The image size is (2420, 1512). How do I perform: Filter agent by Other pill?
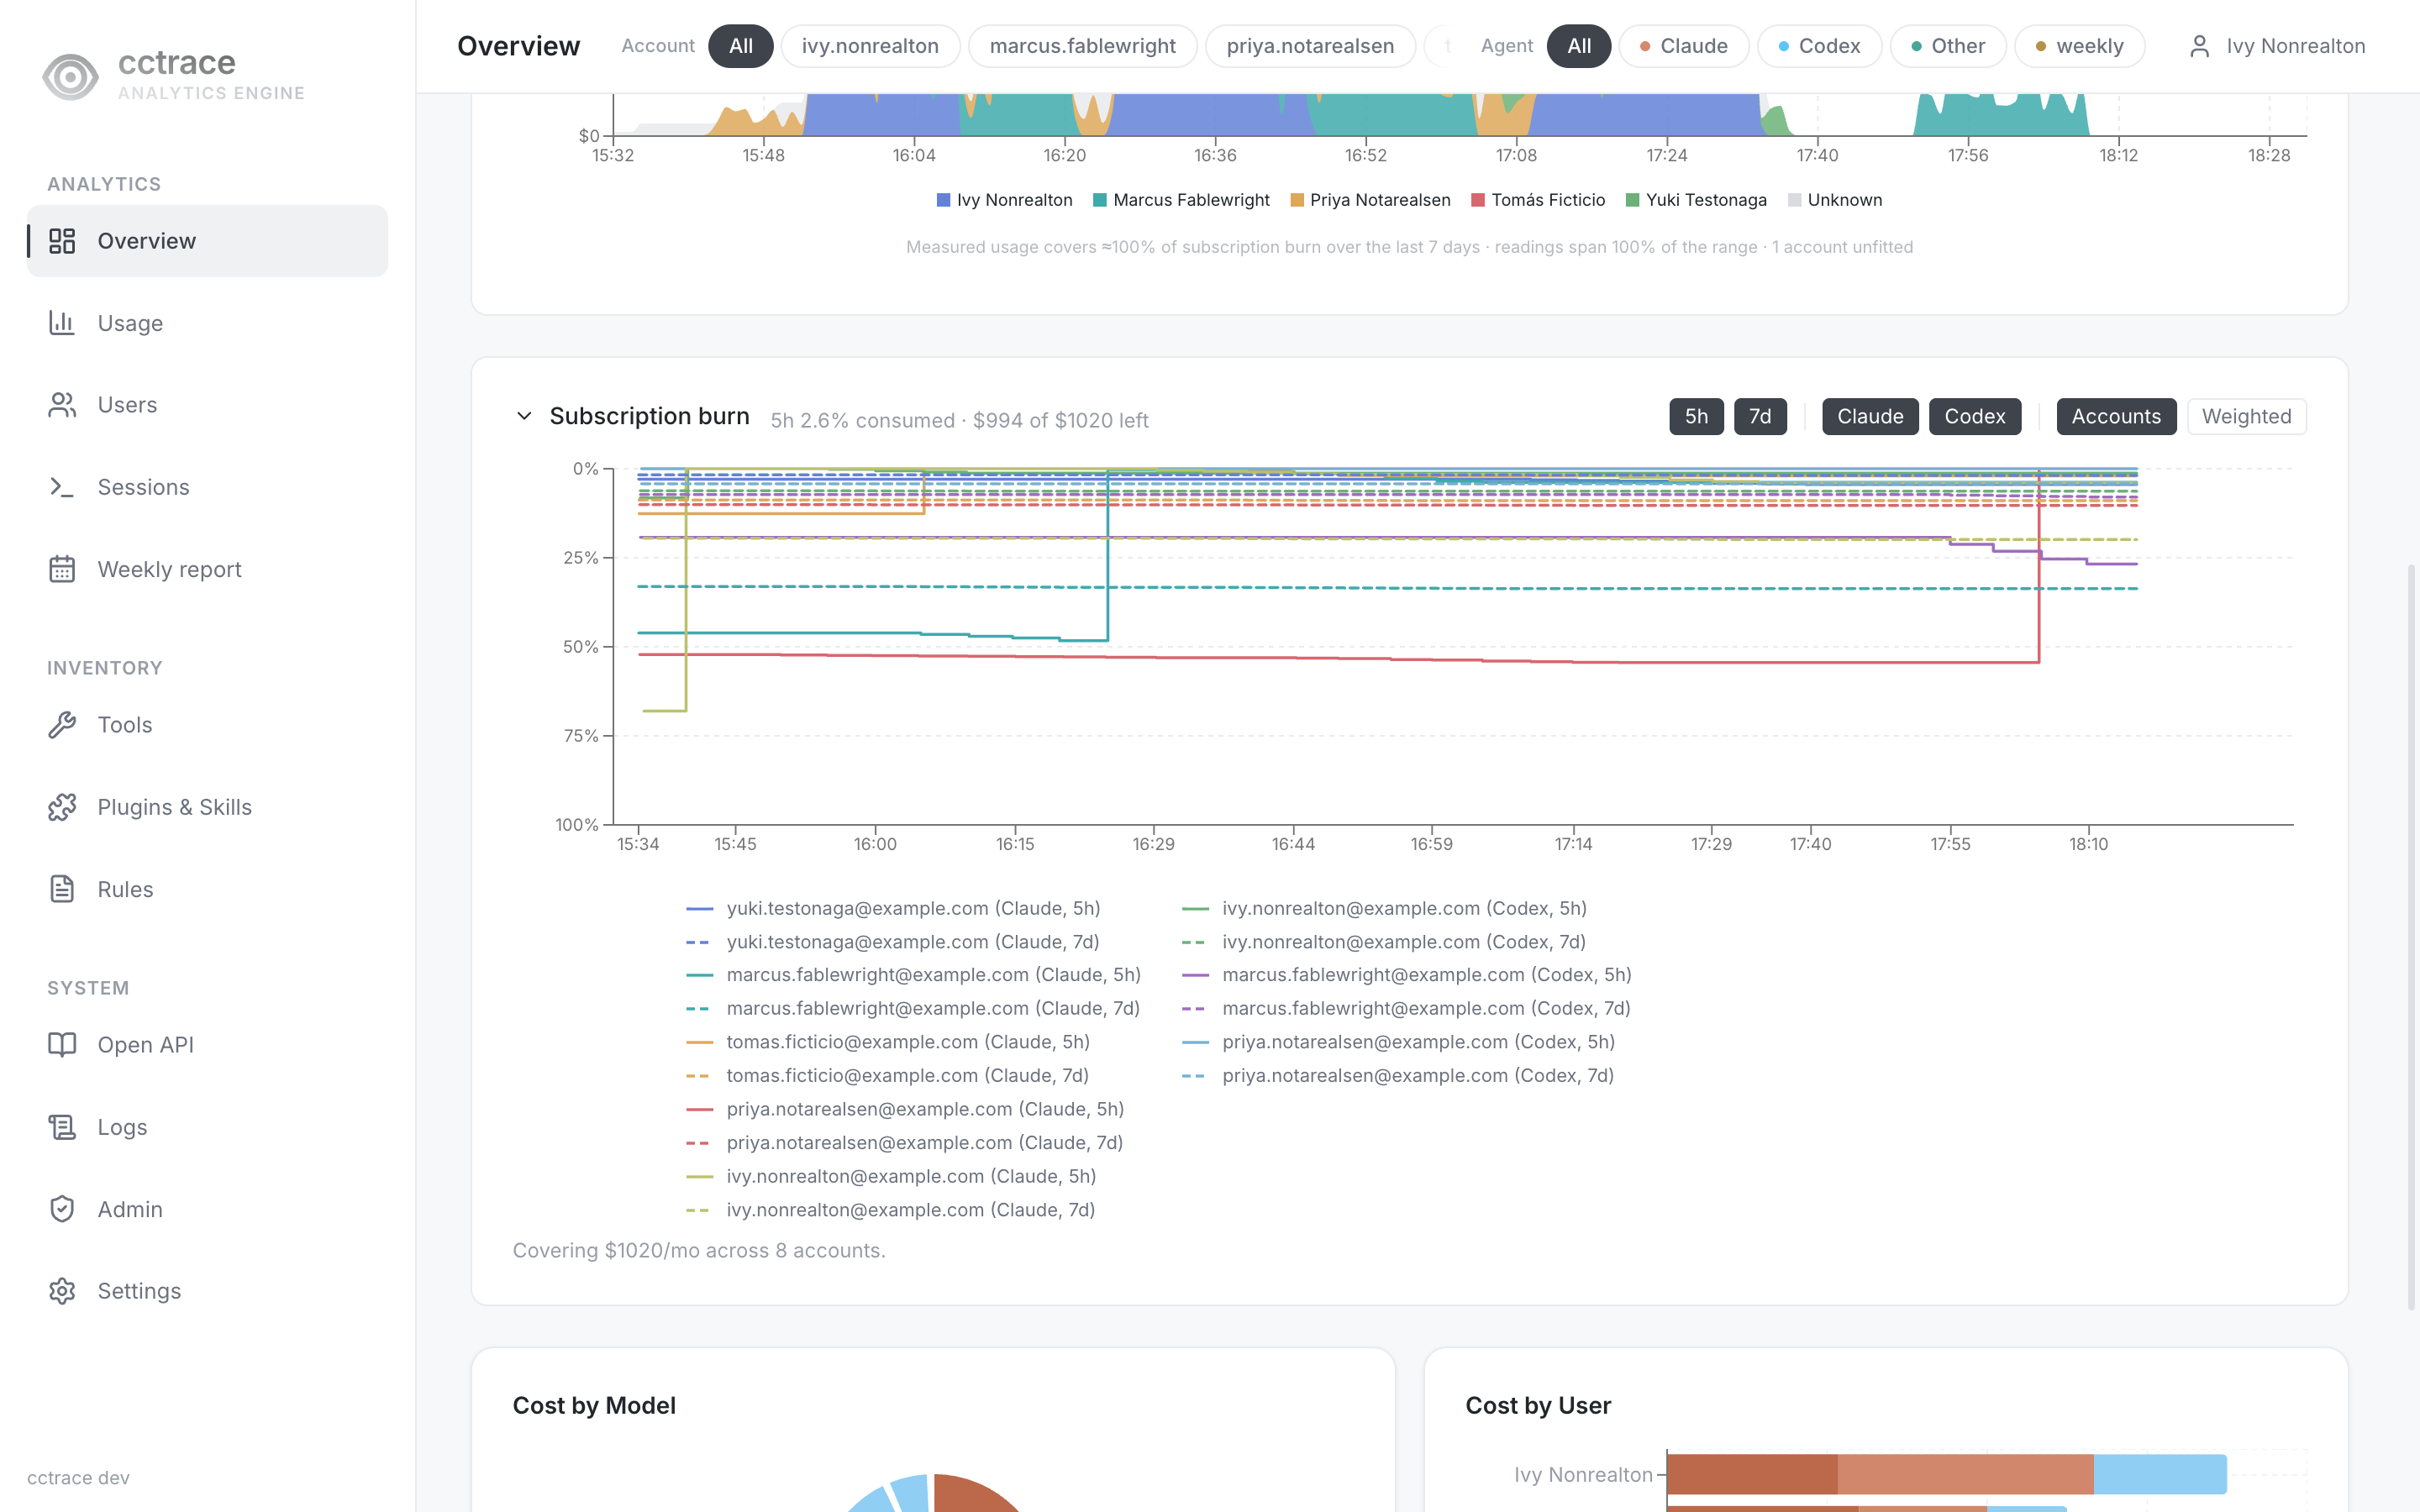coord(1948,46)
